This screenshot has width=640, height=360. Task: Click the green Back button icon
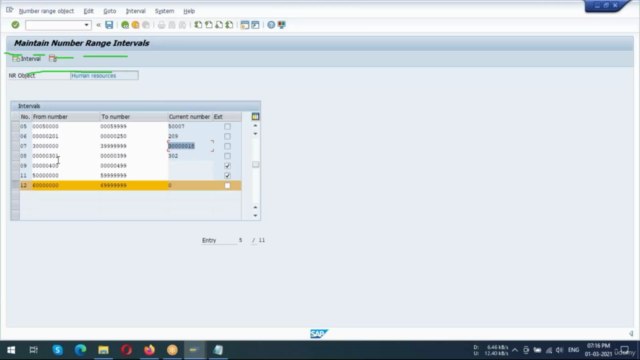[125, 25]
